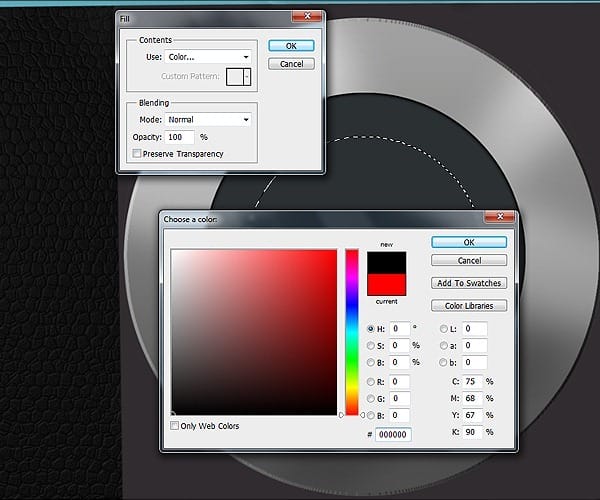The width and height of the screenshot is (600, 500).
Task: Click the S saturation value field
Action: pos(399,345)
